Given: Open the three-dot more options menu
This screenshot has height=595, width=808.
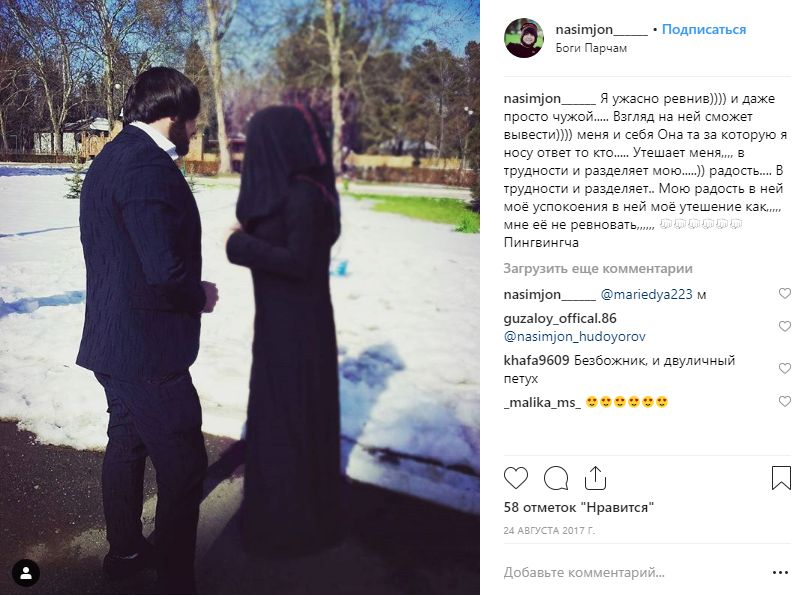Looking at the screenshot, I should tap(780, 572).
